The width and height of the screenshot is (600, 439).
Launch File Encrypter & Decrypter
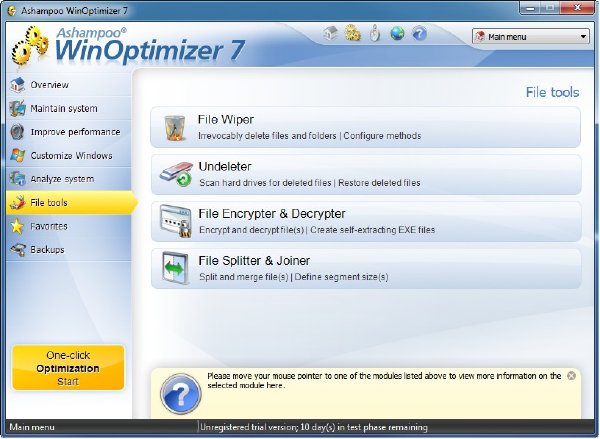(366, 222)
